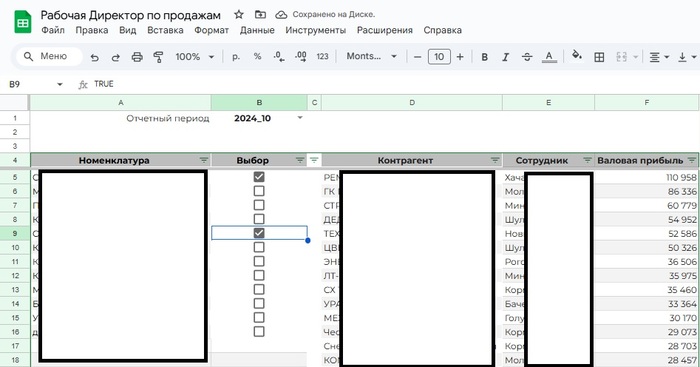Viewport: 700px width, 367px height.
Task: Select row 4 header
Action: [15, 160]
